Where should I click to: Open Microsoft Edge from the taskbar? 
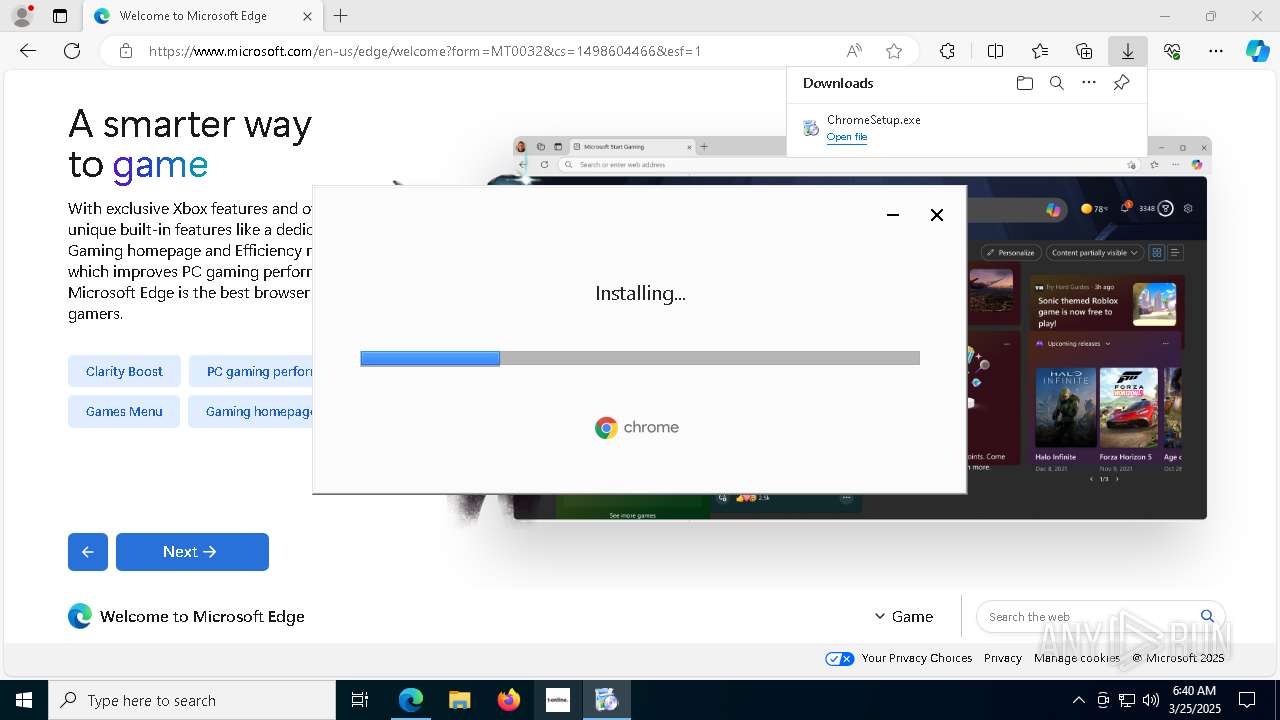(x=411, y=700)
